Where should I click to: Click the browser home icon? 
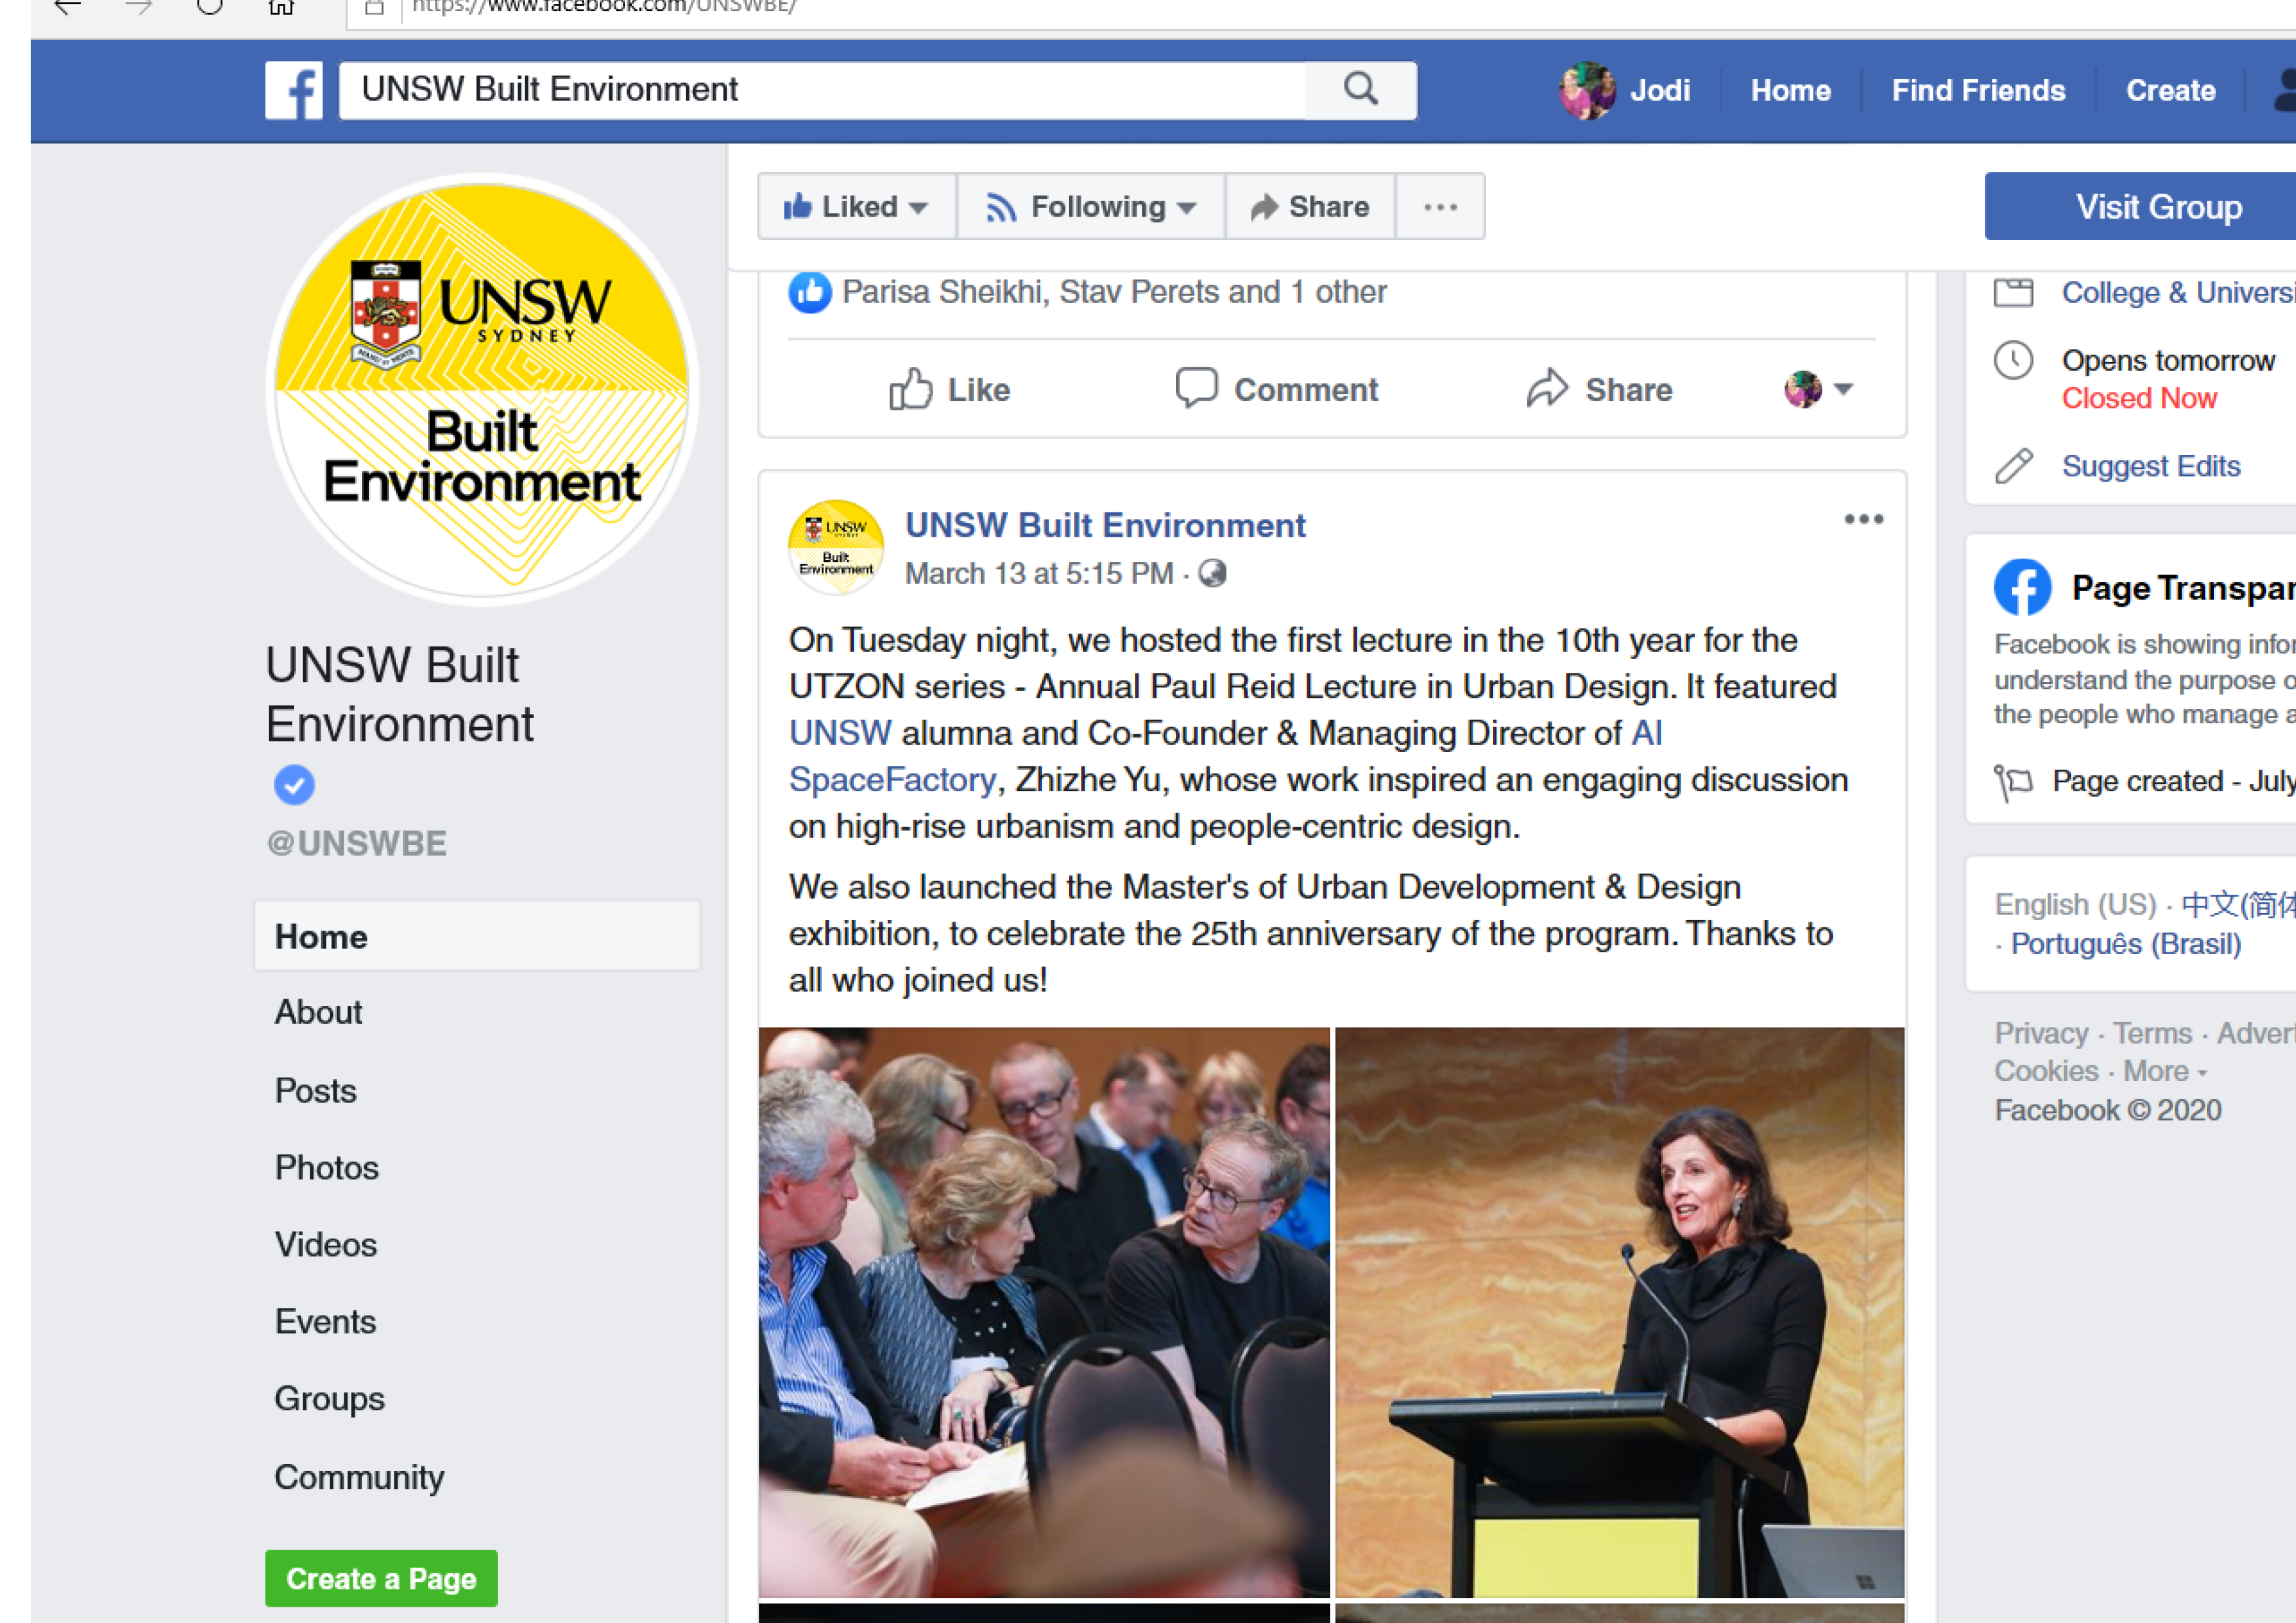(x=281, y=8)
